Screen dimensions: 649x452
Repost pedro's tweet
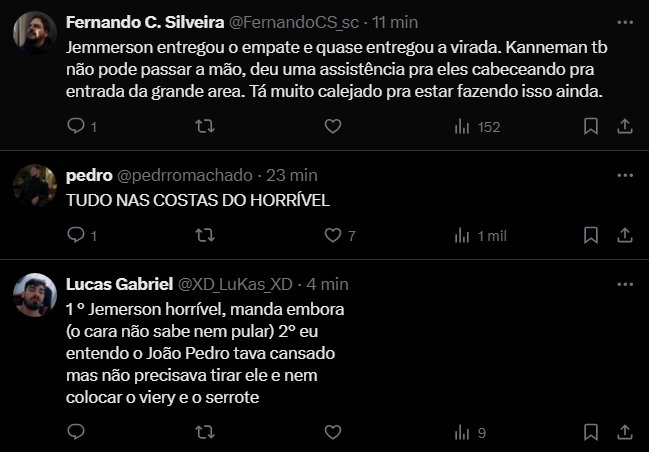pos(205,235)
